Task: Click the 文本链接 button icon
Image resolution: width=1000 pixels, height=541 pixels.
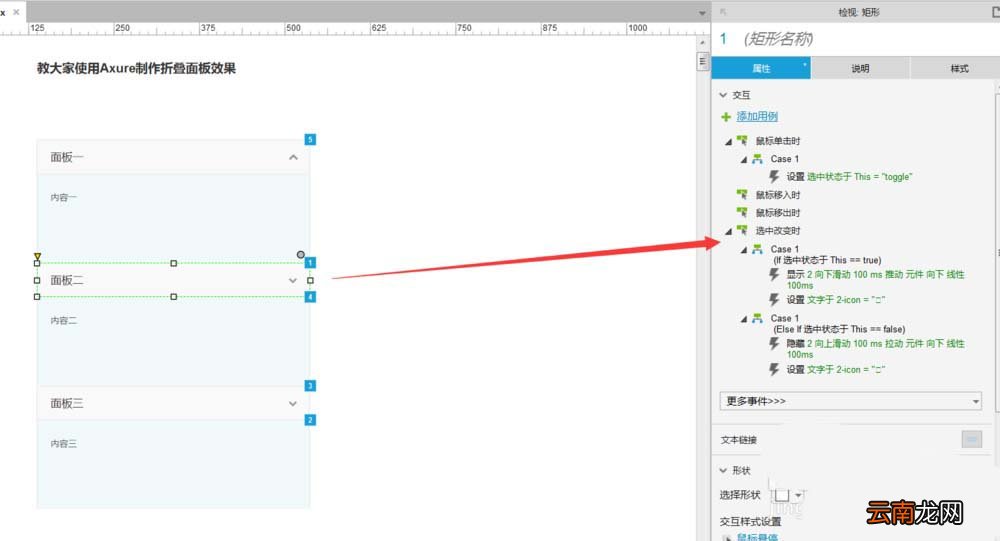Action: coord(971,439)
